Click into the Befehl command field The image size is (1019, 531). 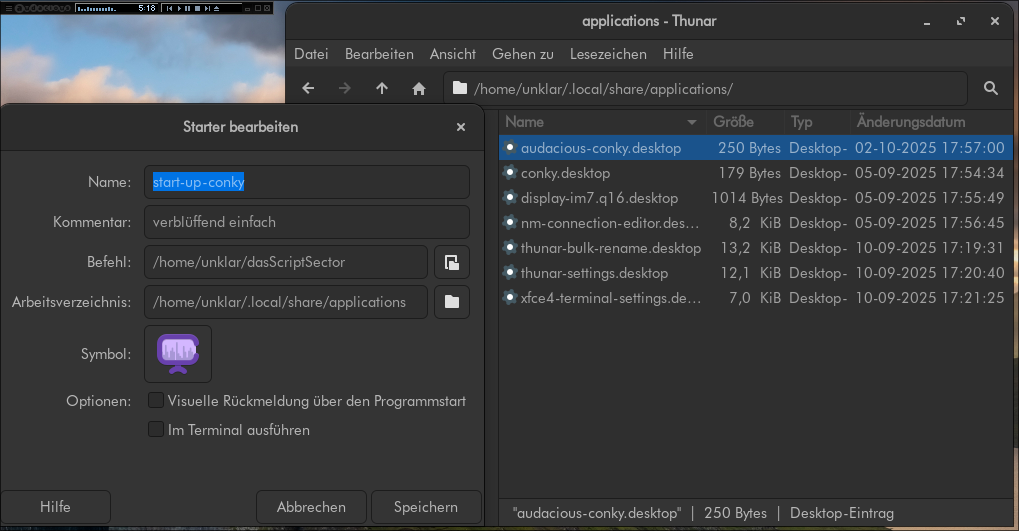click(286, 262)
